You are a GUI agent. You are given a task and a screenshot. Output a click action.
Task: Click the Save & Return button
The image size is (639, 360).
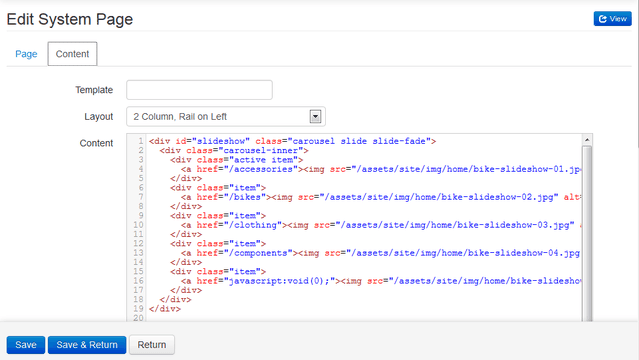87,345
